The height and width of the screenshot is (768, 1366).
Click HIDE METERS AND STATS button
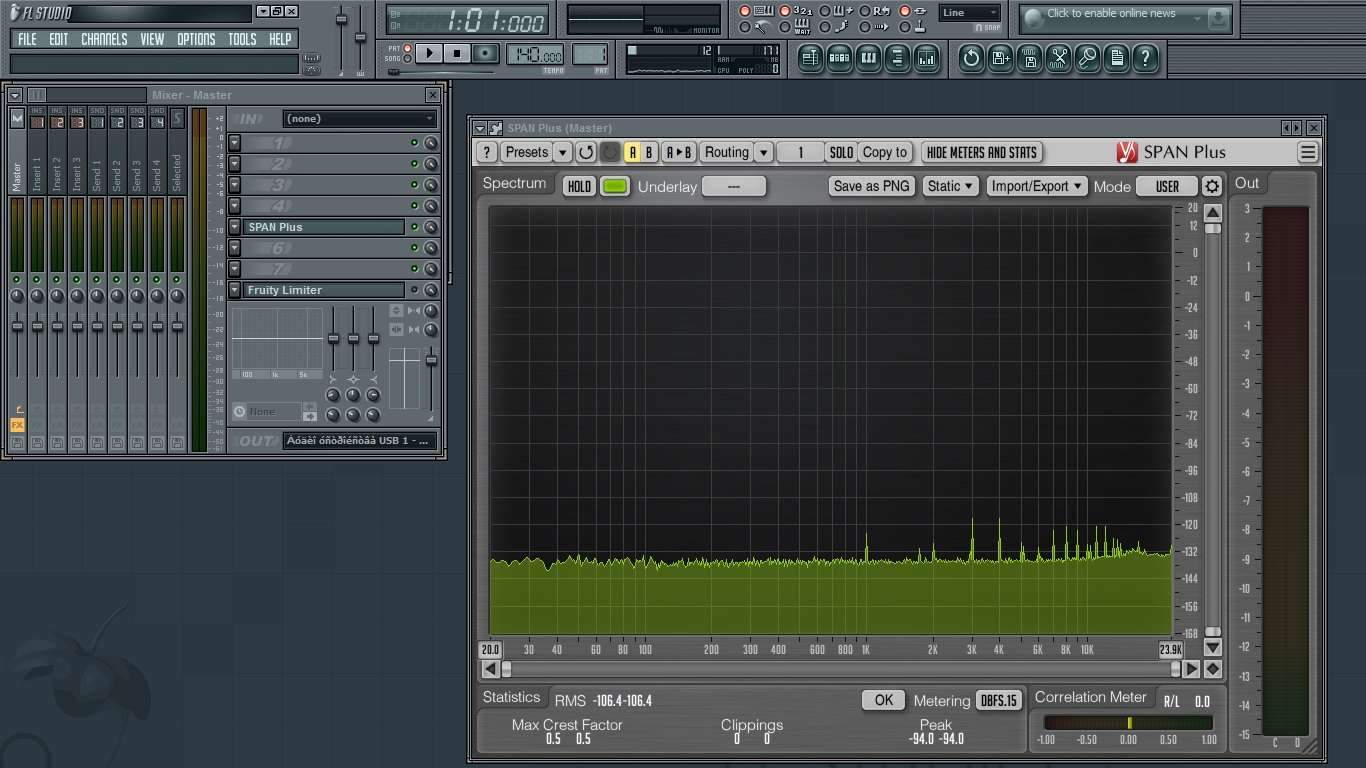[x=981, y=153]
